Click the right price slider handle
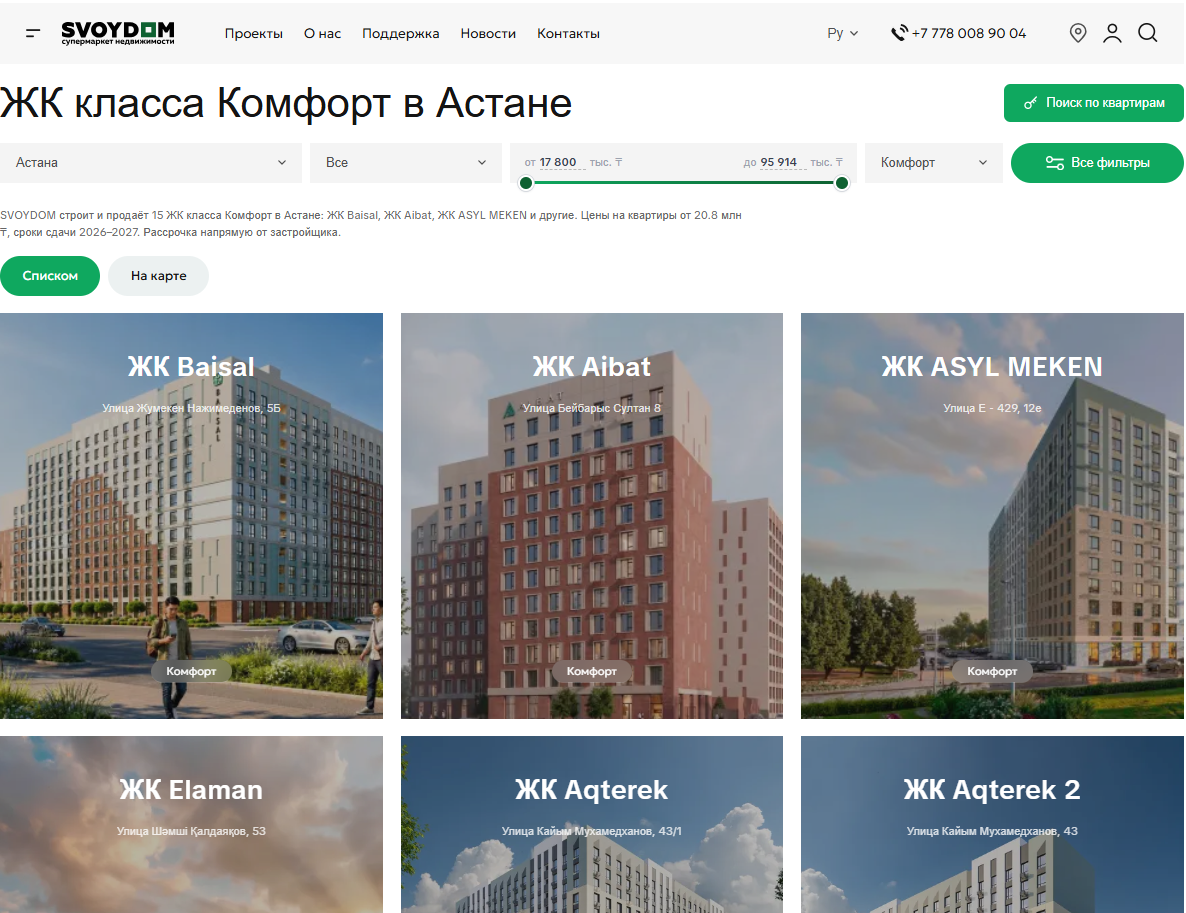Image resolution: width=1186 pixels, height=913 pixels. 841,182
